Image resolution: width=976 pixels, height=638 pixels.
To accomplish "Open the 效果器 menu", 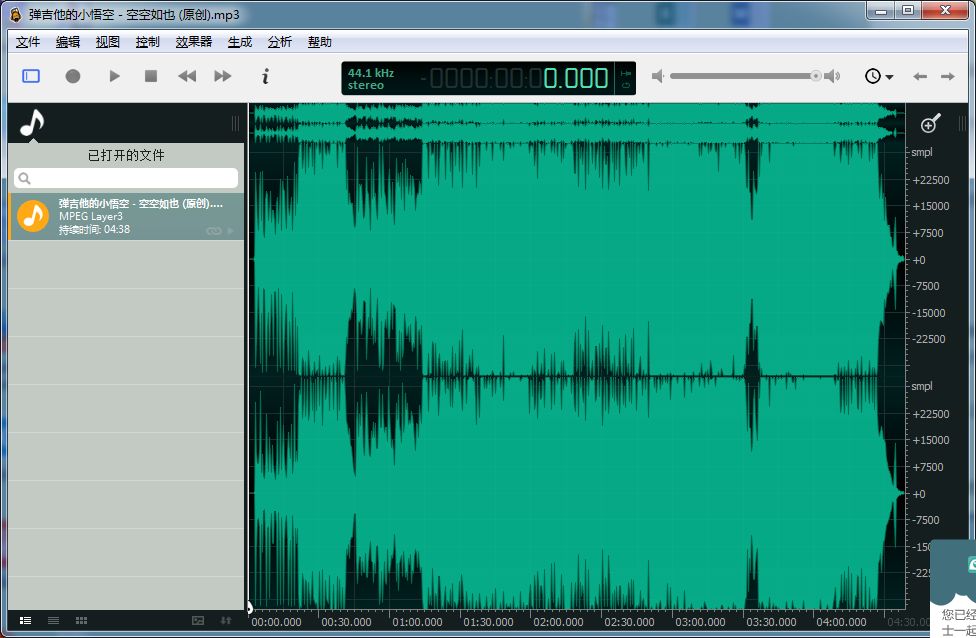I will point(194,42).
